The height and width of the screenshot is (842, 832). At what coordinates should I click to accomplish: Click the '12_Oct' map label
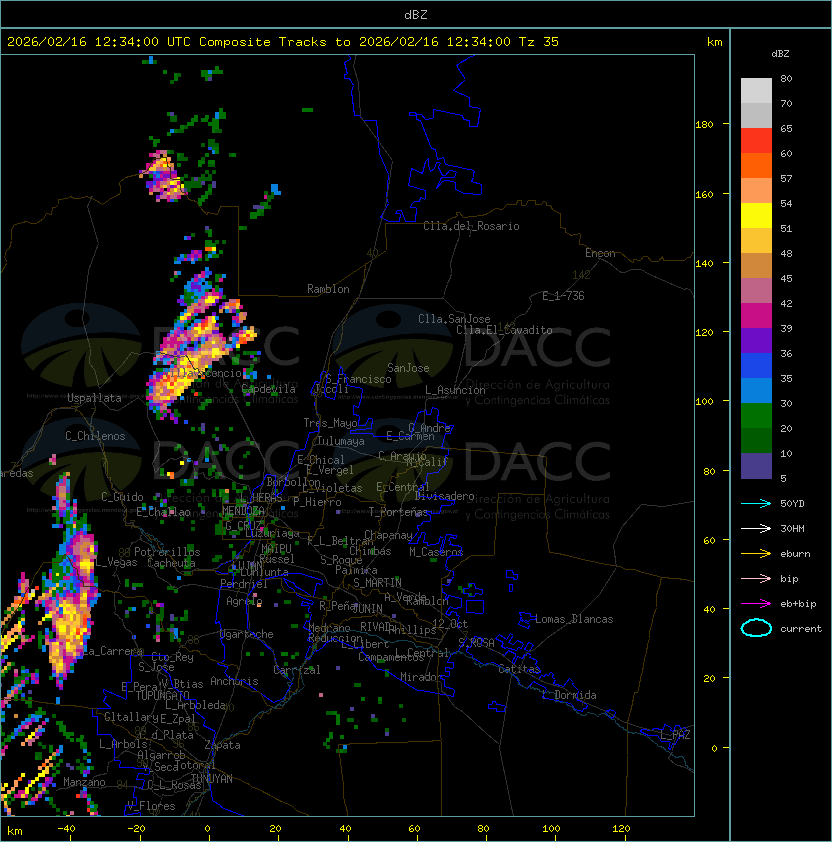click(x=450, y=624)
